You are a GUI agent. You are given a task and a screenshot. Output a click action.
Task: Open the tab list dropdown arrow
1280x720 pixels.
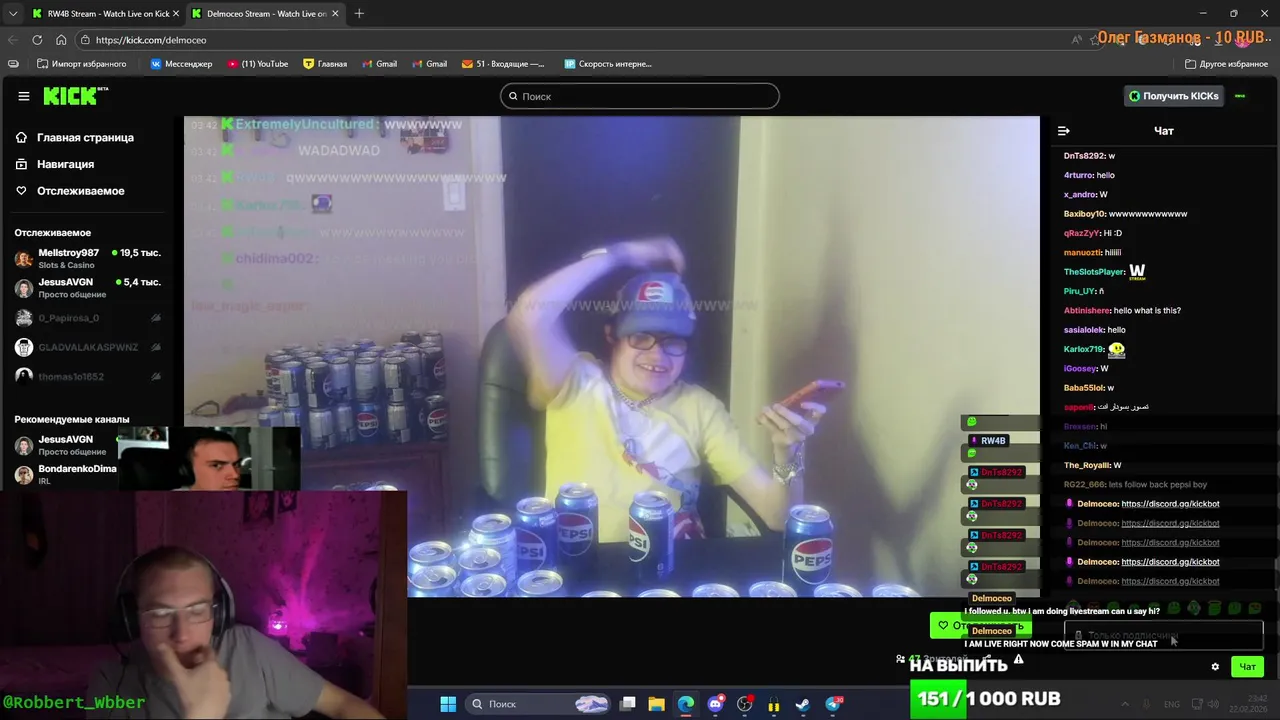12,14
